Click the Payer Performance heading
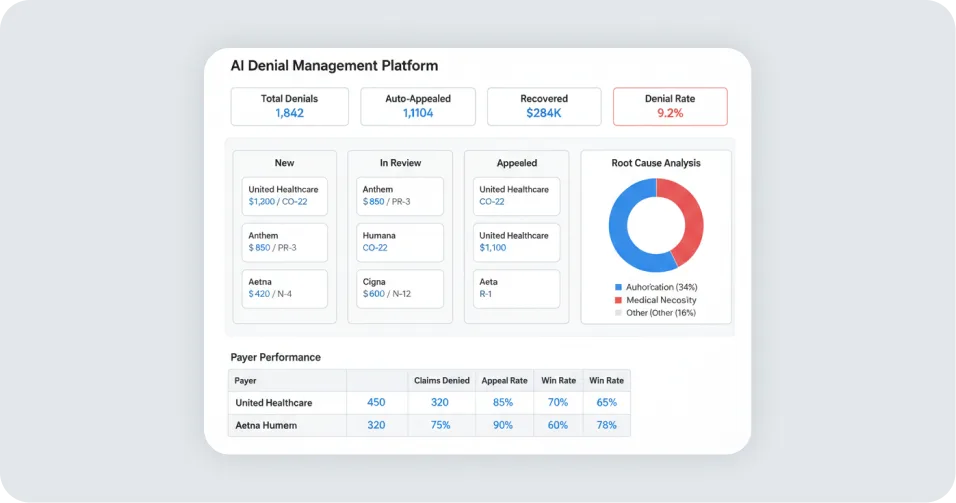 coord(276,357)
